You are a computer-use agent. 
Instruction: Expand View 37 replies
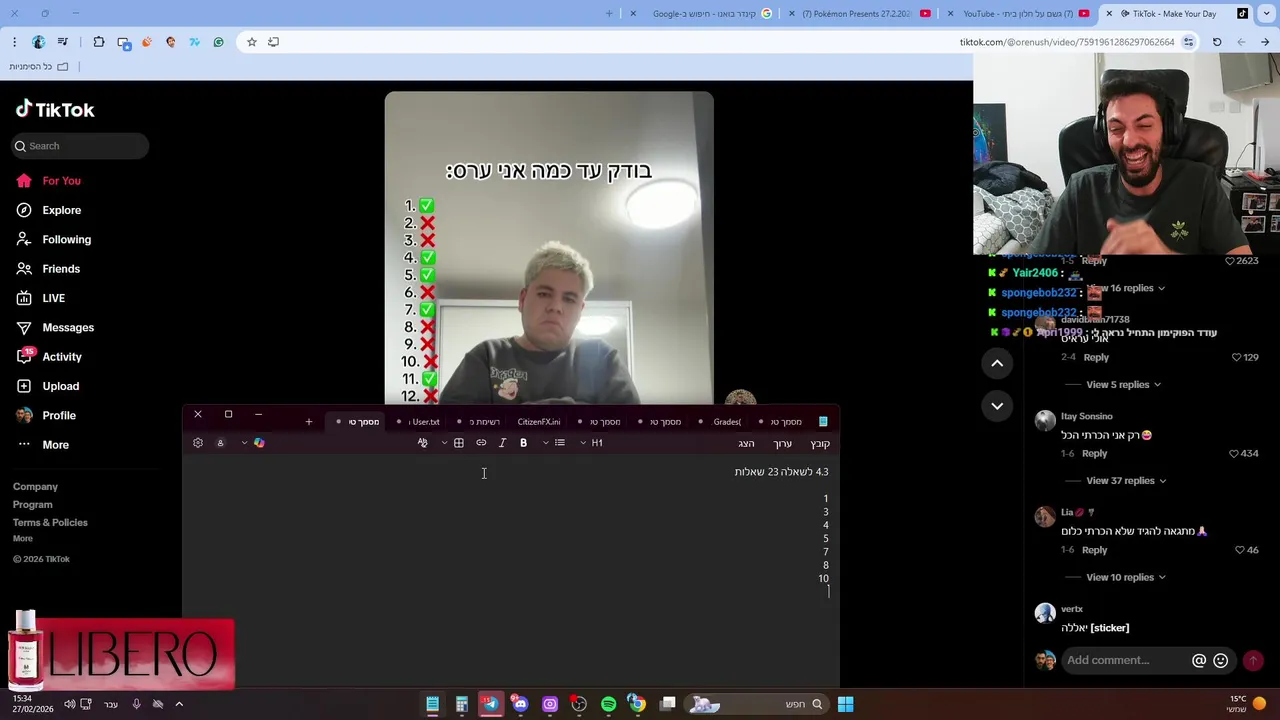coord(1126,481)
